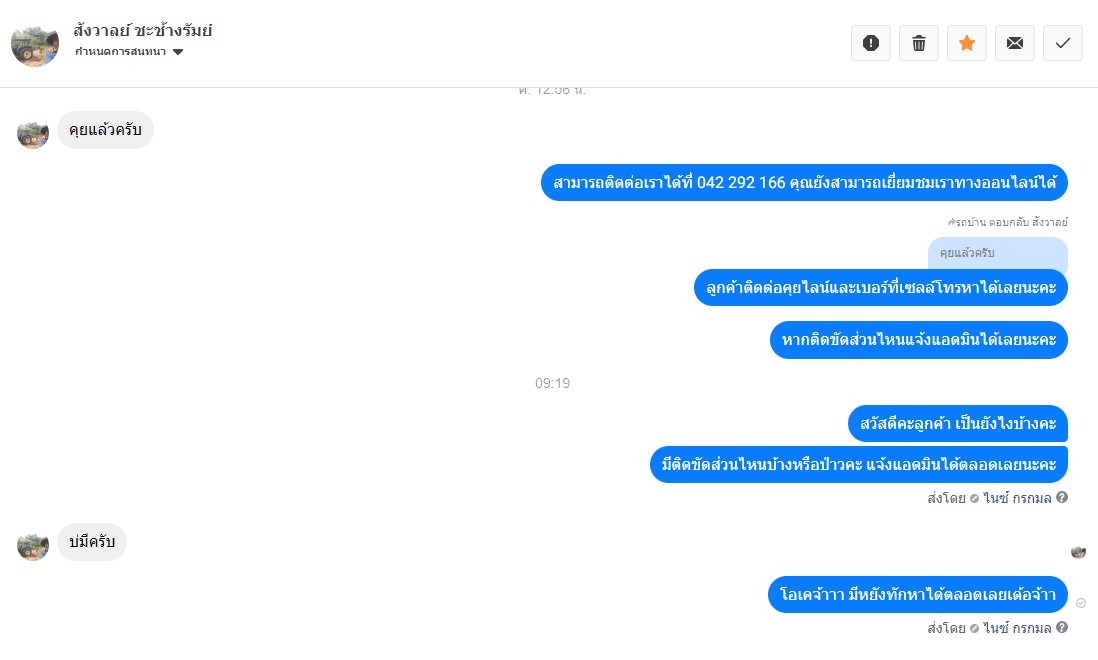This screenshot has width=1098, height=660.
Task: Click the 09:19 timestamp label
Action: click(x=553, y=383)
